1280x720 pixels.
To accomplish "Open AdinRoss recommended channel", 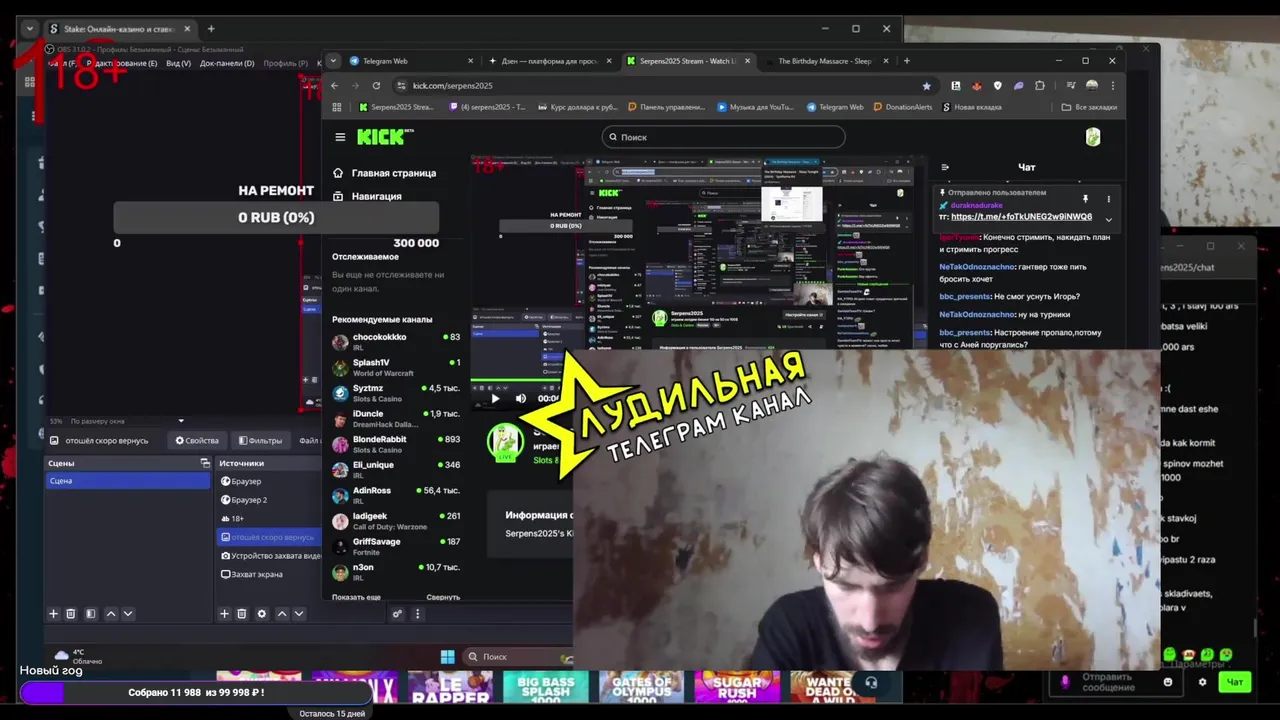I will coord(396,495).
